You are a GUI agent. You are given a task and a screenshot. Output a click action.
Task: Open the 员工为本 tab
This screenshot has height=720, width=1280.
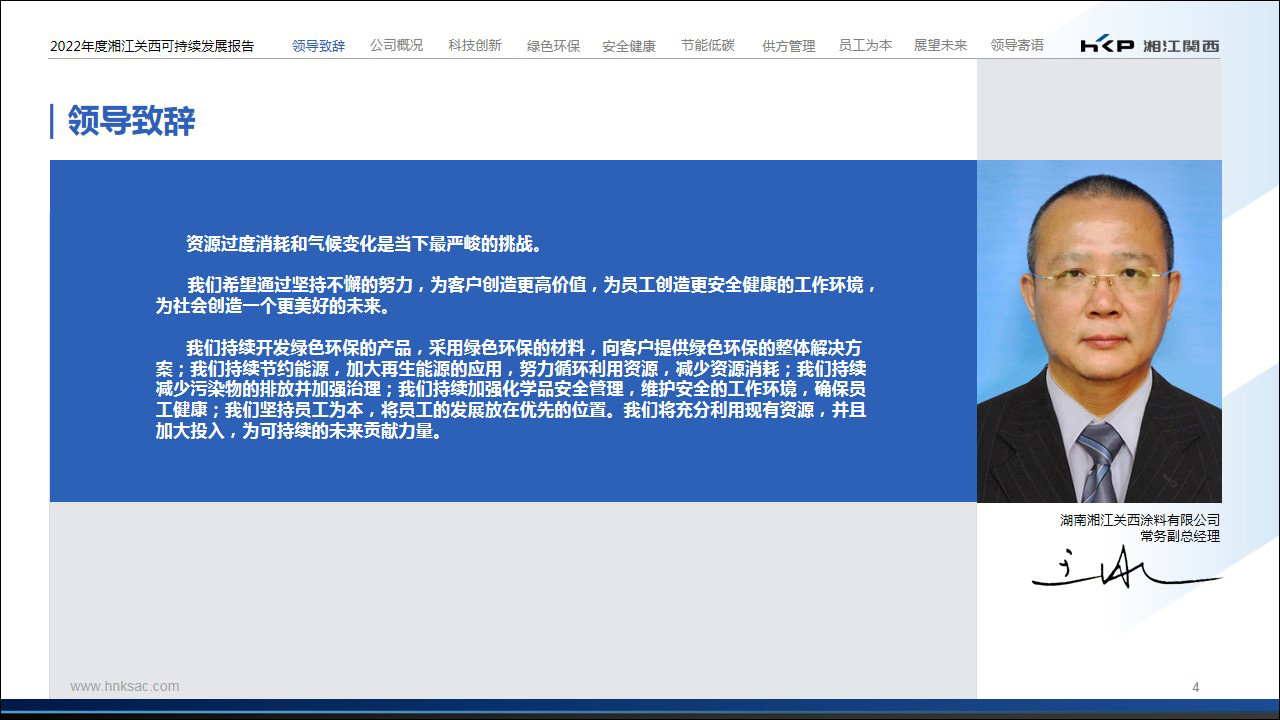865,46
